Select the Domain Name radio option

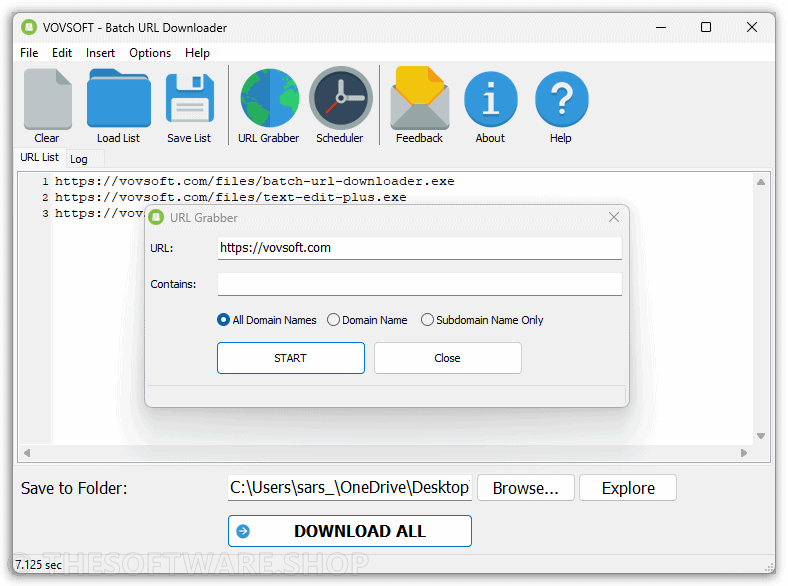pos(367,320)
